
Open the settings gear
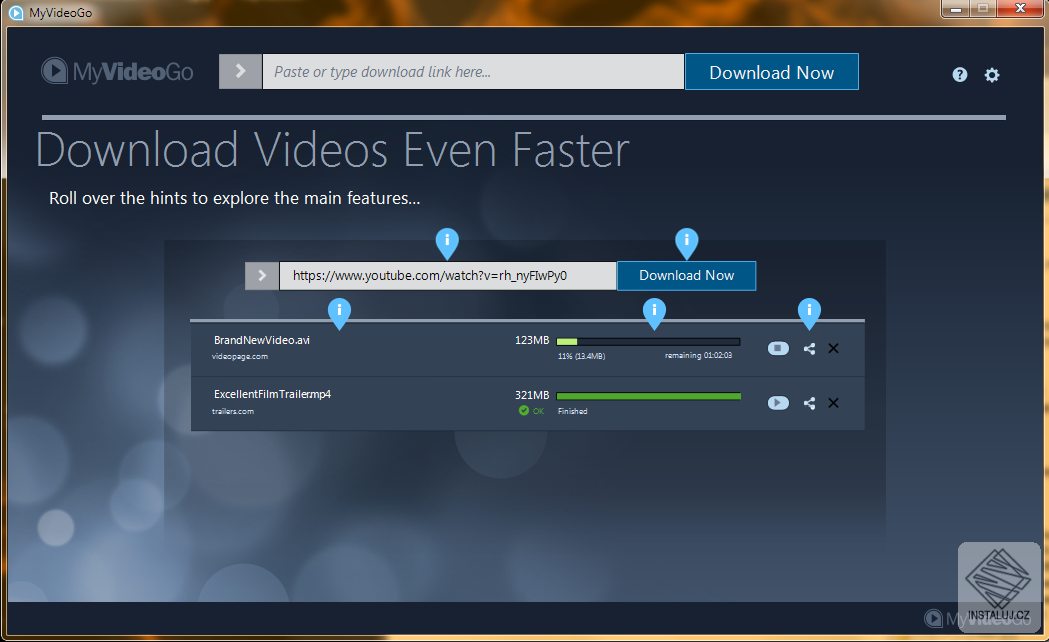point(991,74)
